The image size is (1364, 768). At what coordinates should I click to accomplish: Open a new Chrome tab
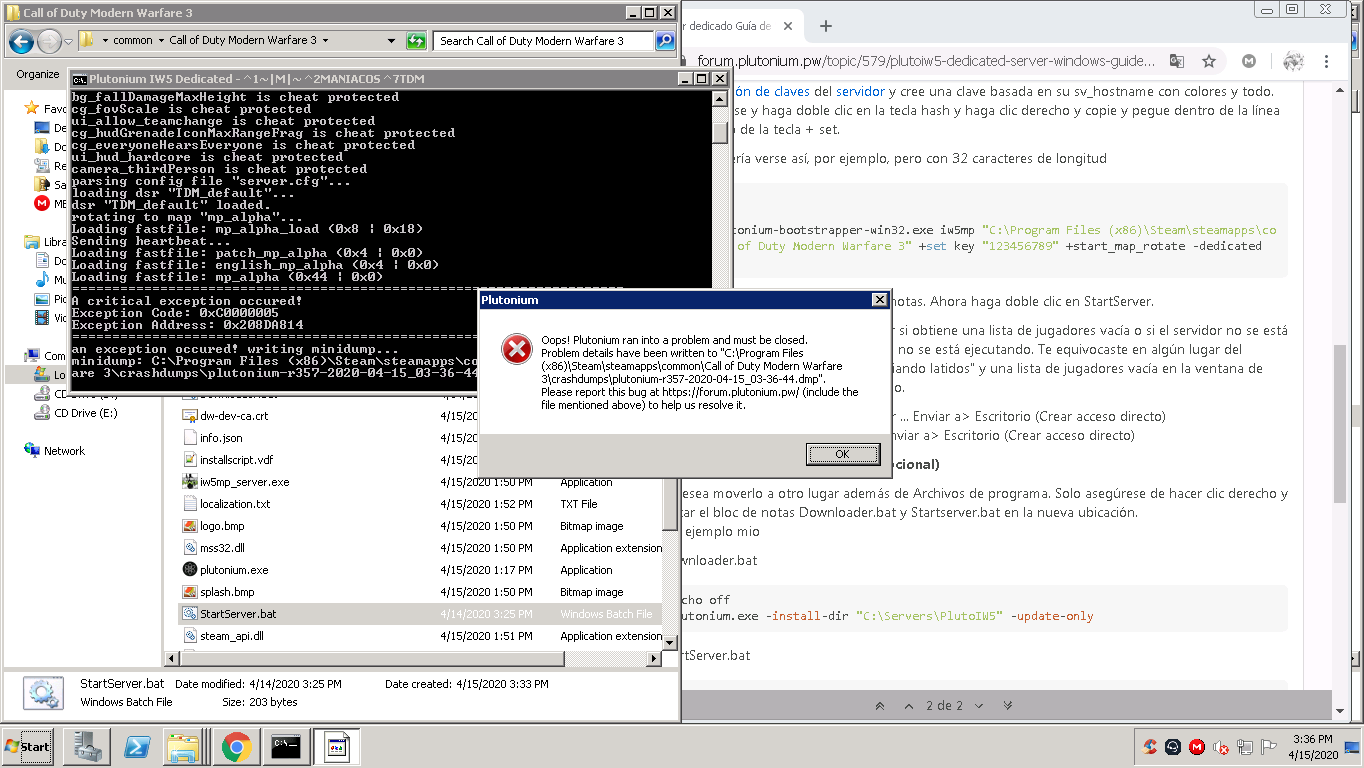(826, 27)
